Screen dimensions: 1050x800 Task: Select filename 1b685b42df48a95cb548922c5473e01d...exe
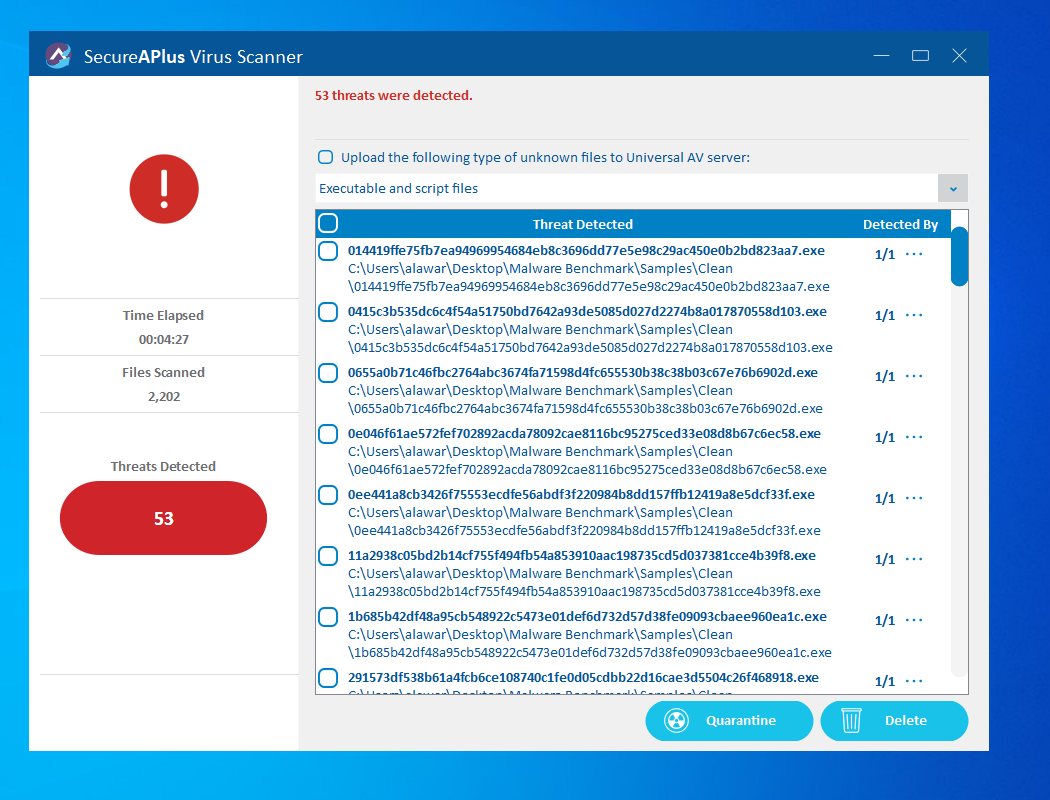pos(587,616)
